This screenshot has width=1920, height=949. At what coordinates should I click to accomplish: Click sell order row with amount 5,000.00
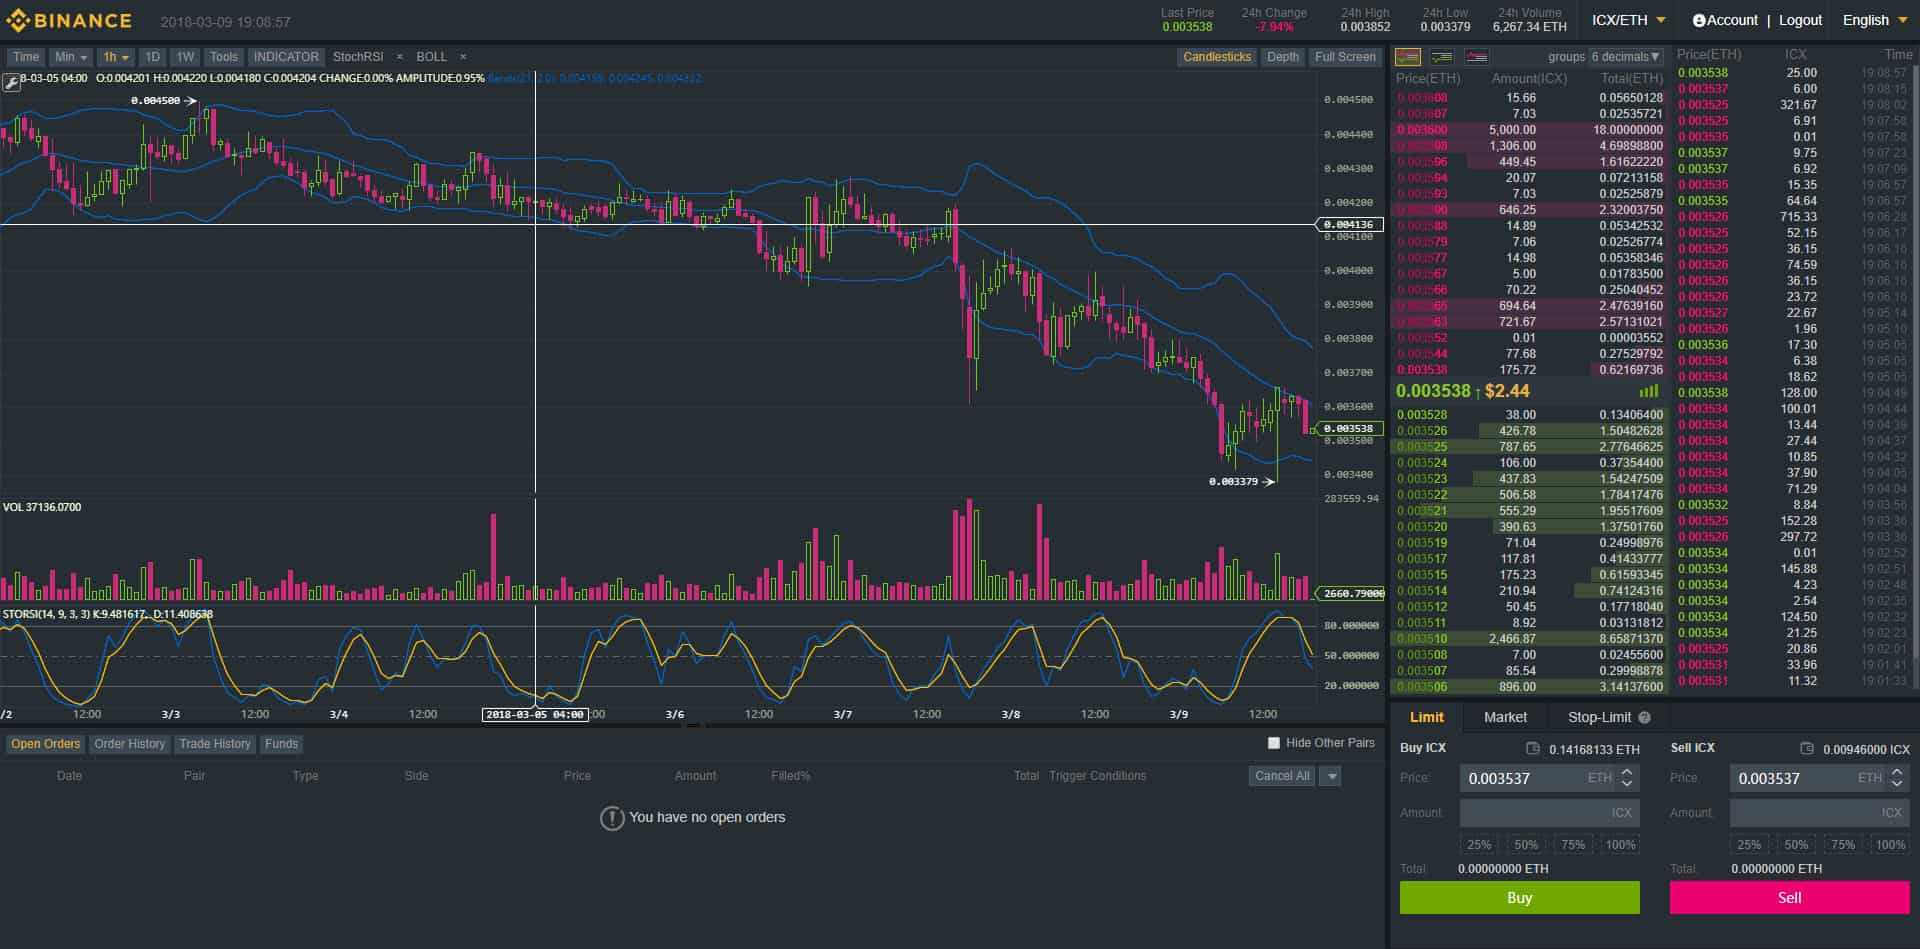click(1529, 130)
